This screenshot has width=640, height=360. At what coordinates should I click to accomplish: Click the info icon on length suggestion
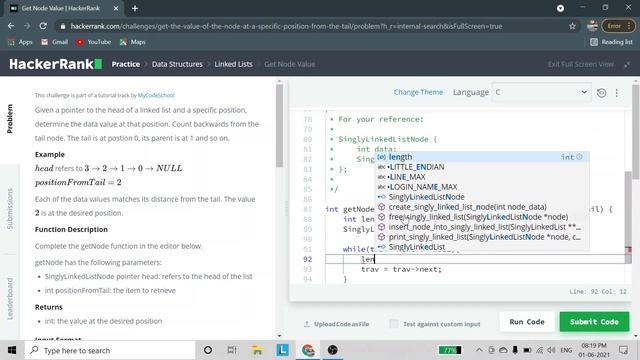[x=580, y=157]
